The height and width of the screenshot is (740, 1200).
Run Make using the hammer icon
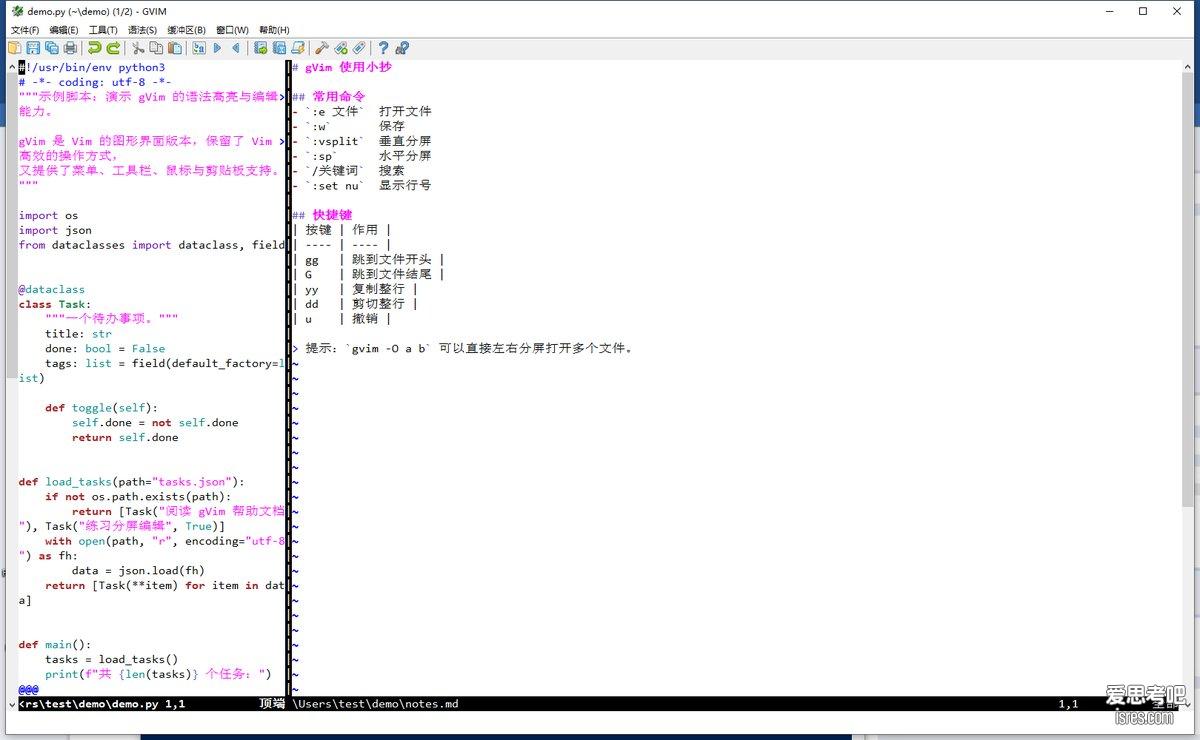pos(322,48)
